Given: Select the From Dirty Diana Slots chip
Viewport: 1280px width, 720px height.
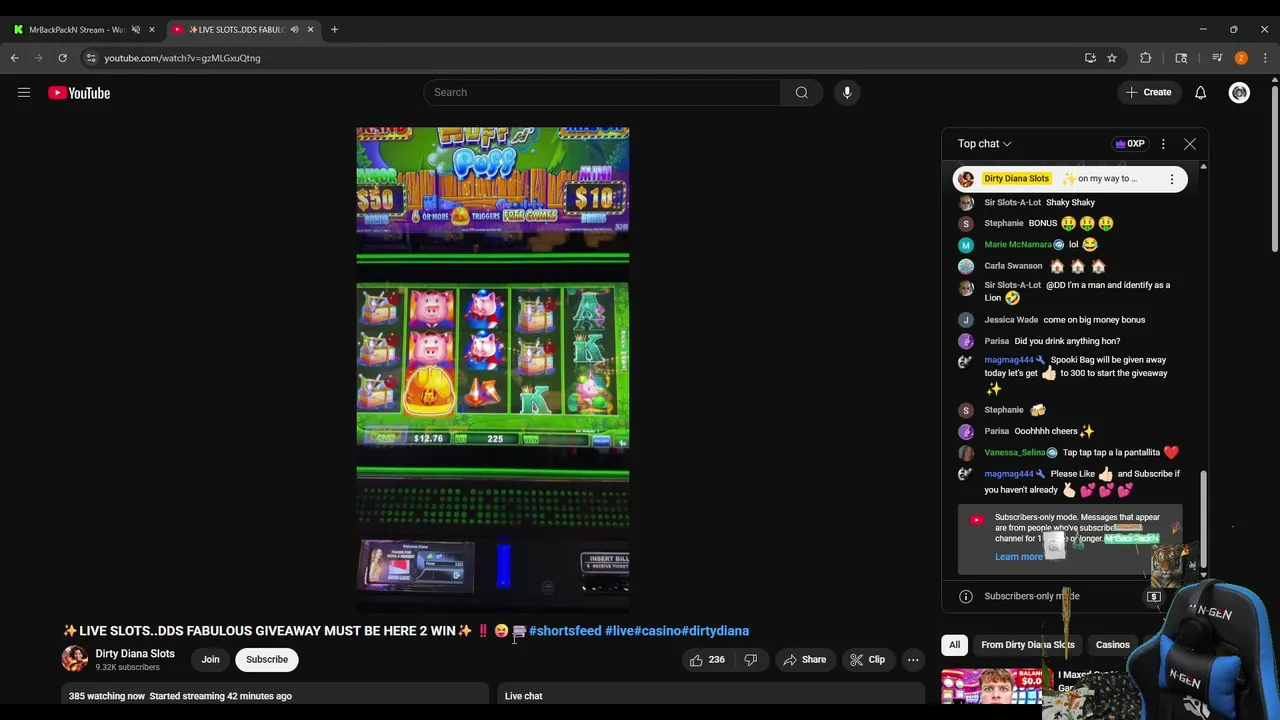Looking at the screenshot, I should tap(1028, 645).
